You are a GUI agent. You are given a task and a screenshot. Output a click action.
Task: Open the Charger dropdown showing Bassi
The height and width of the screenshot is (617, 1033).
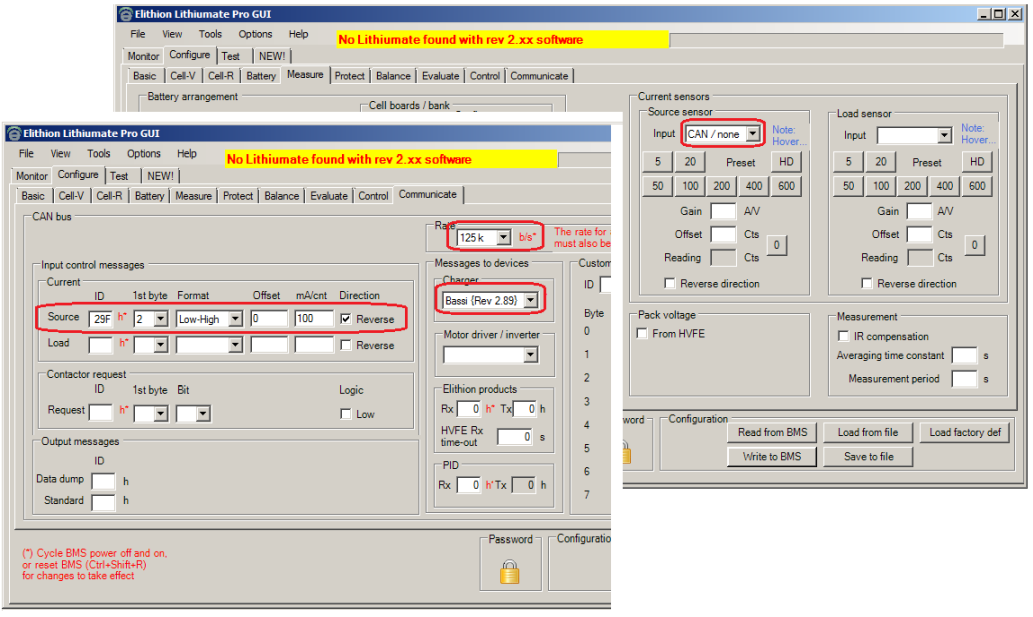click(x=531, y=300)
